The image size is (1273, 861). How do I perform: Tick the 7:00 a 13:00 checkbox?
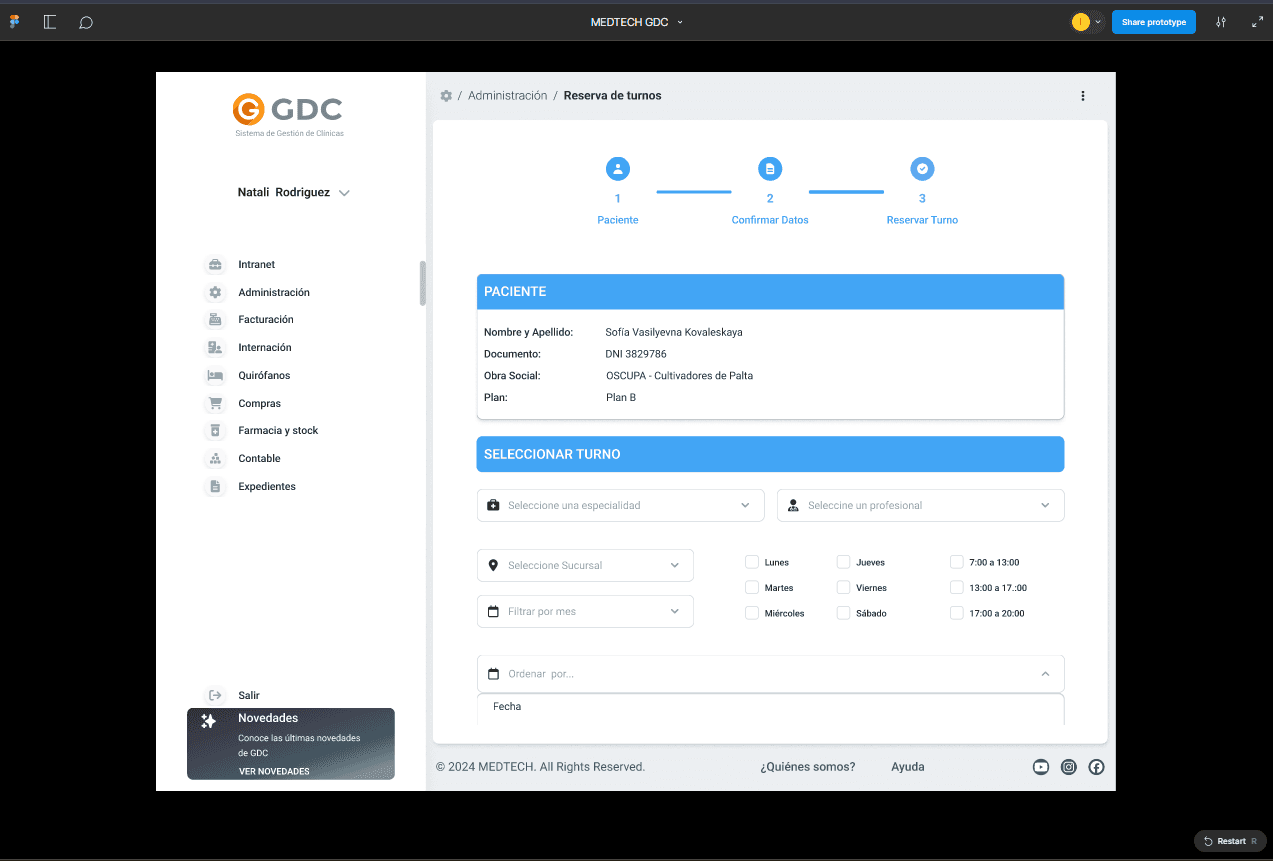coord(957,562)
